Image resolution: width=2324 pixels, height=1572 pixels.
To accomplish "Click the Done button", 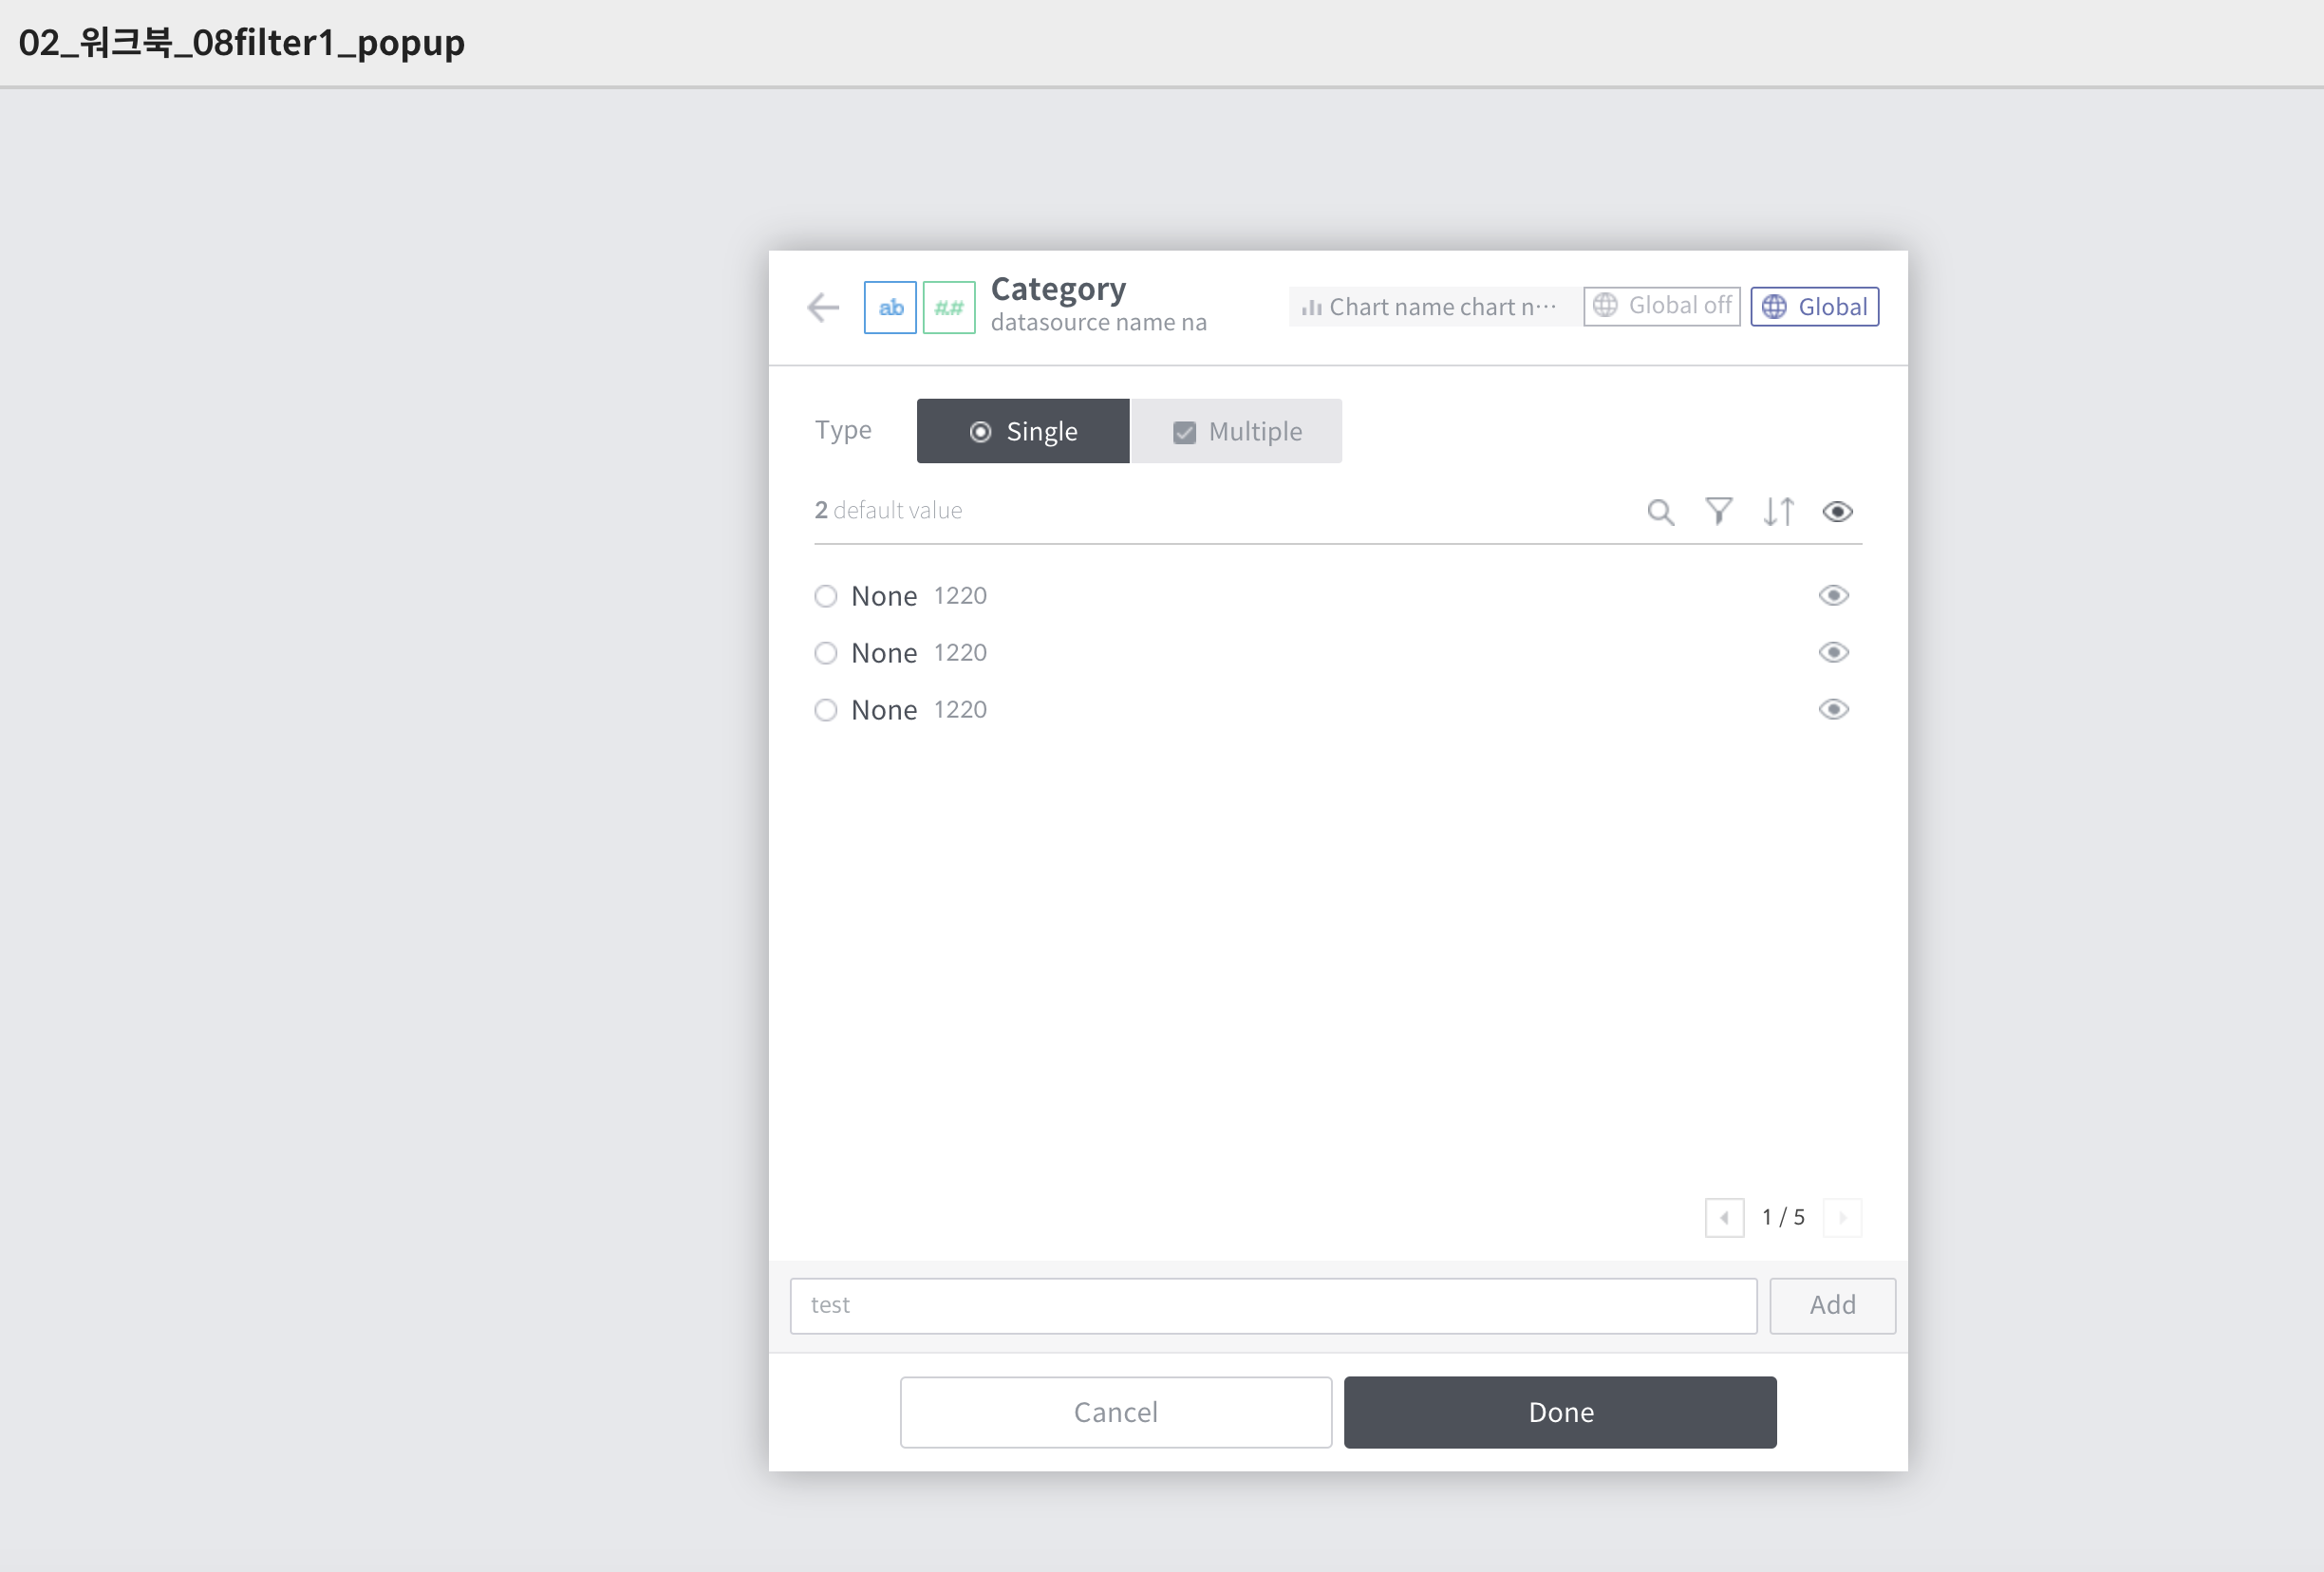I will pos(1560,1412).
